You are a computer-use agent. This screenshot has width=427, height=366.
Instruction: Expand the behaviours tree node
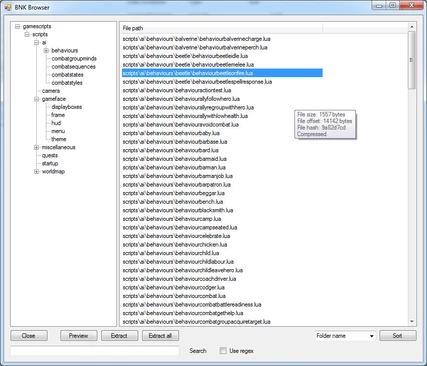tap(46, 50)
